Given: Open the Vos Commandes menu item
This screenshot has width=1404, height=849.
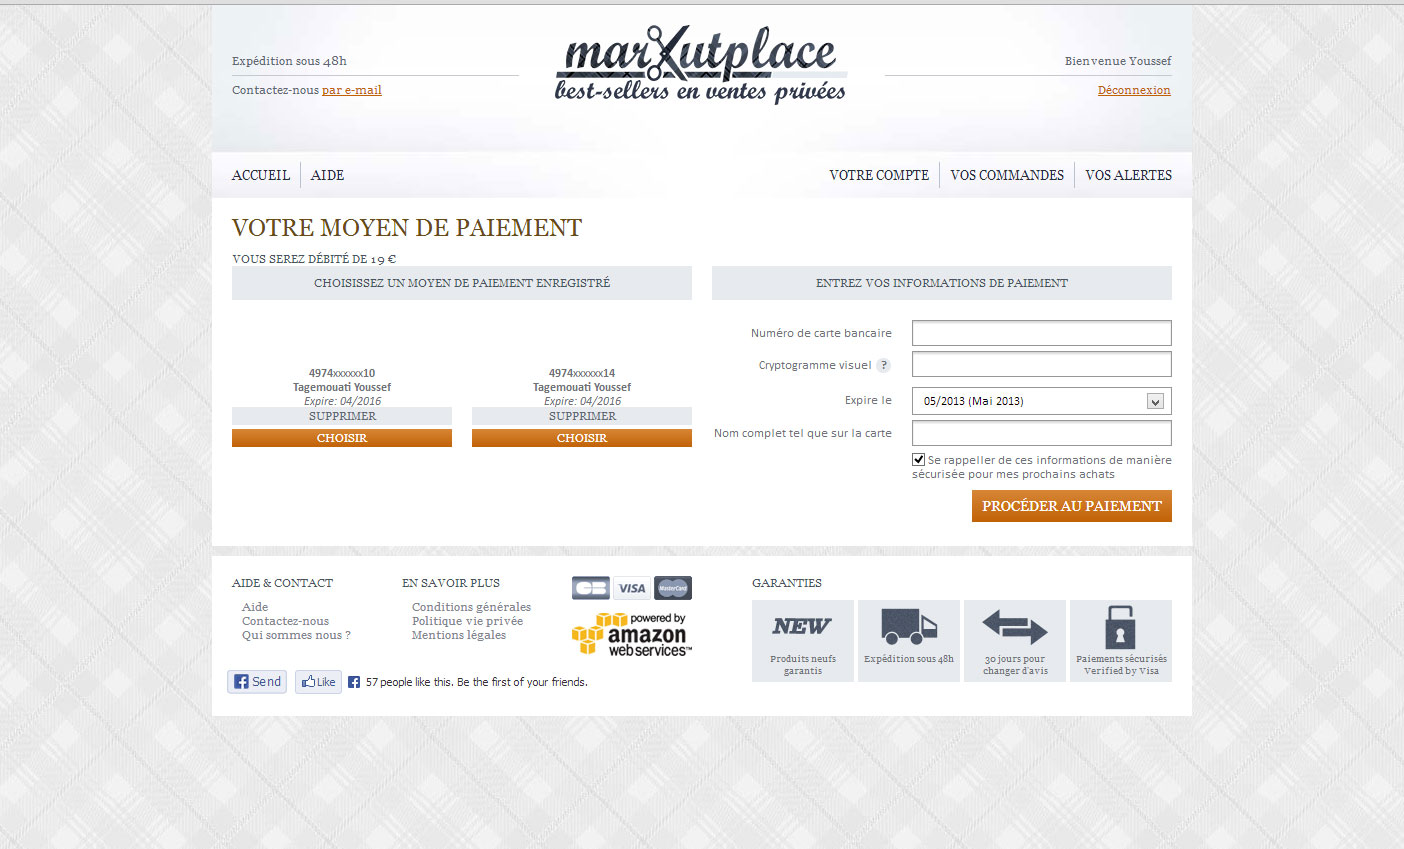Looking at the screenshot, I should click(x=1006, y=175).
